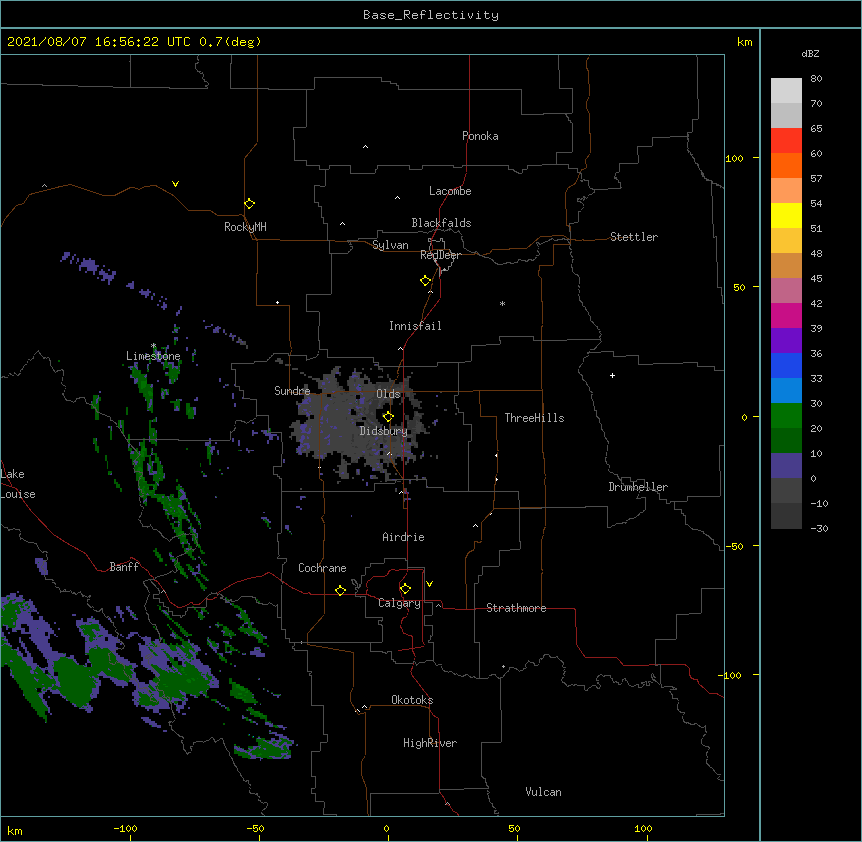Click the 0 tick on the bottom axis
The image size is (862, 842).
point(386,828)
